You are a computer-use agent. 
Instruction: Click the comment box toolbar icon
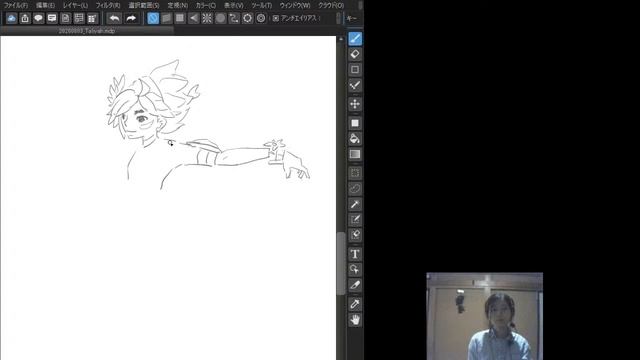(52, 18)
